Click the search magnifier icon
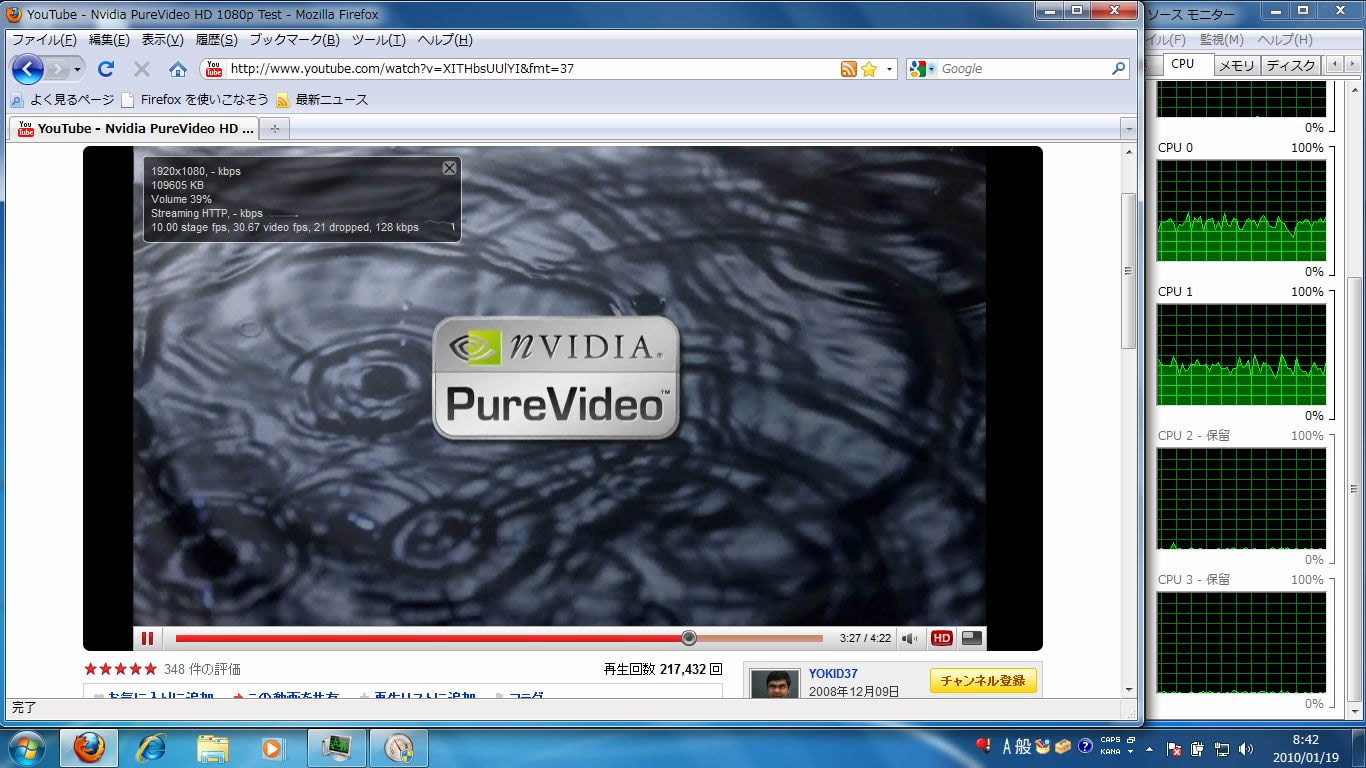This screenshot has width=1366, height=768. point(1119,69)
